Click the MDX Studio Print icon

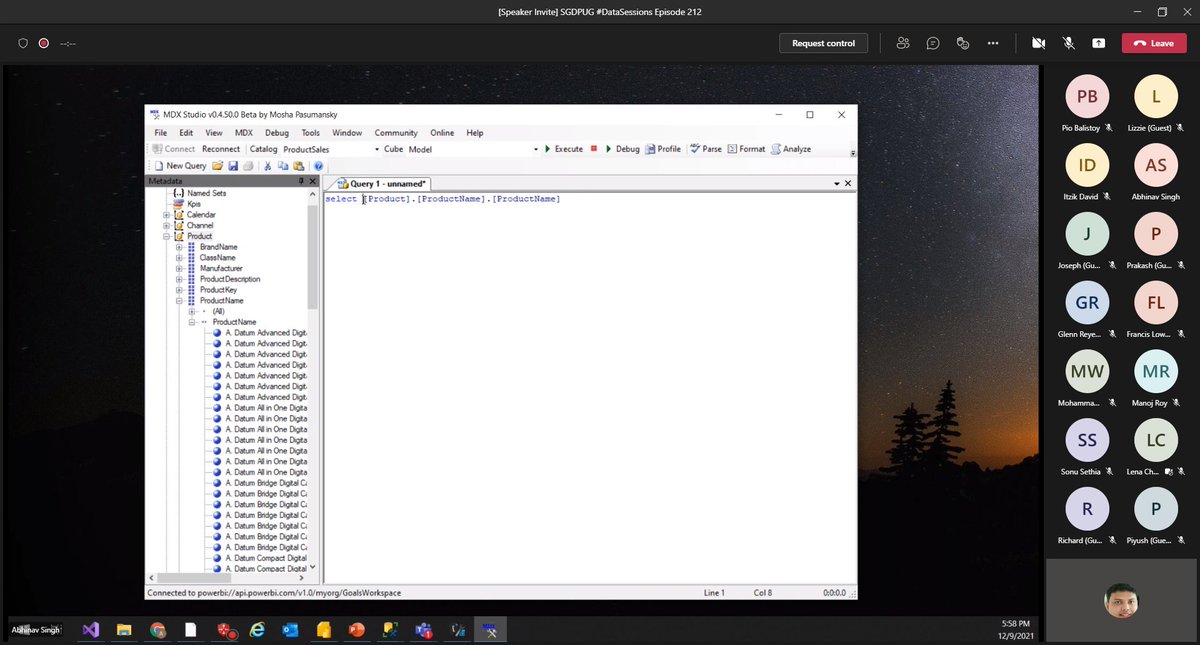(x=248, y=166)
